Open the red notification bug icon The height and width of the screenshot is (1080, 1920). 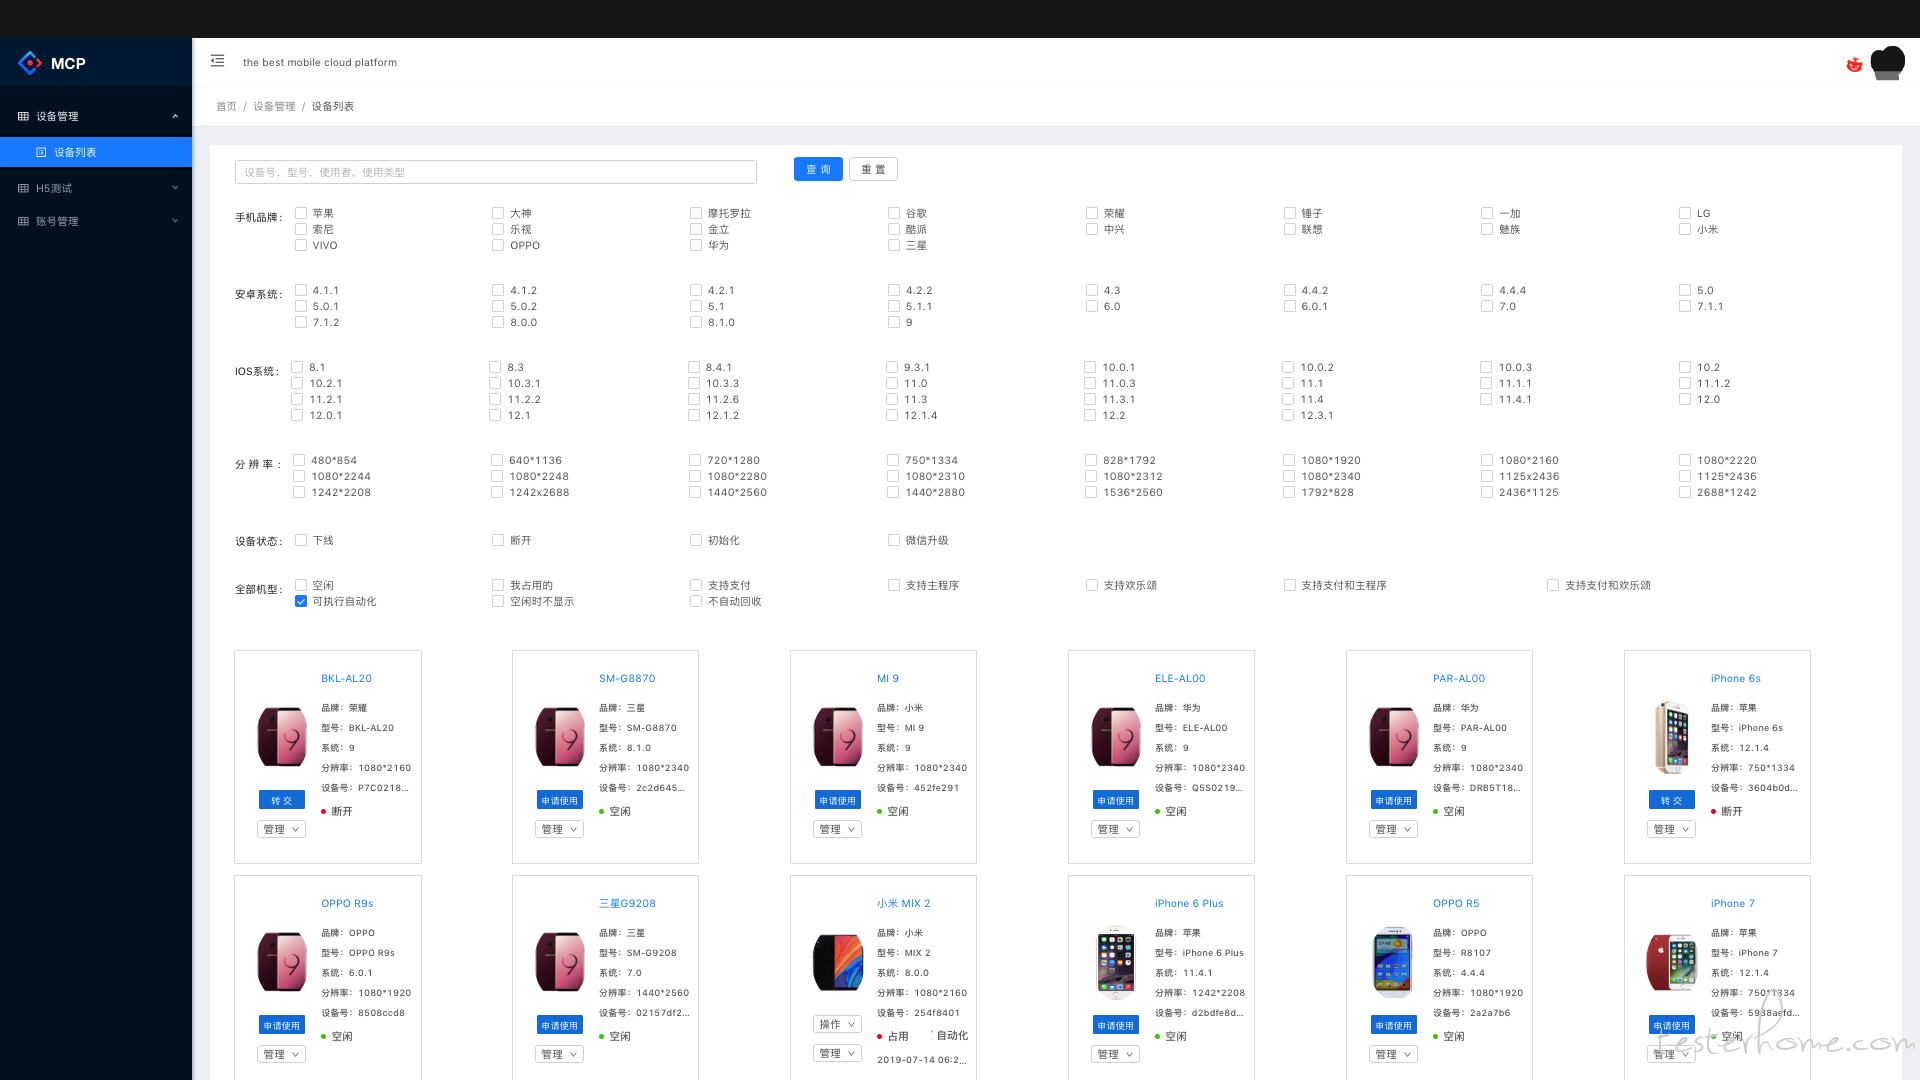(x=1854, y=64)
